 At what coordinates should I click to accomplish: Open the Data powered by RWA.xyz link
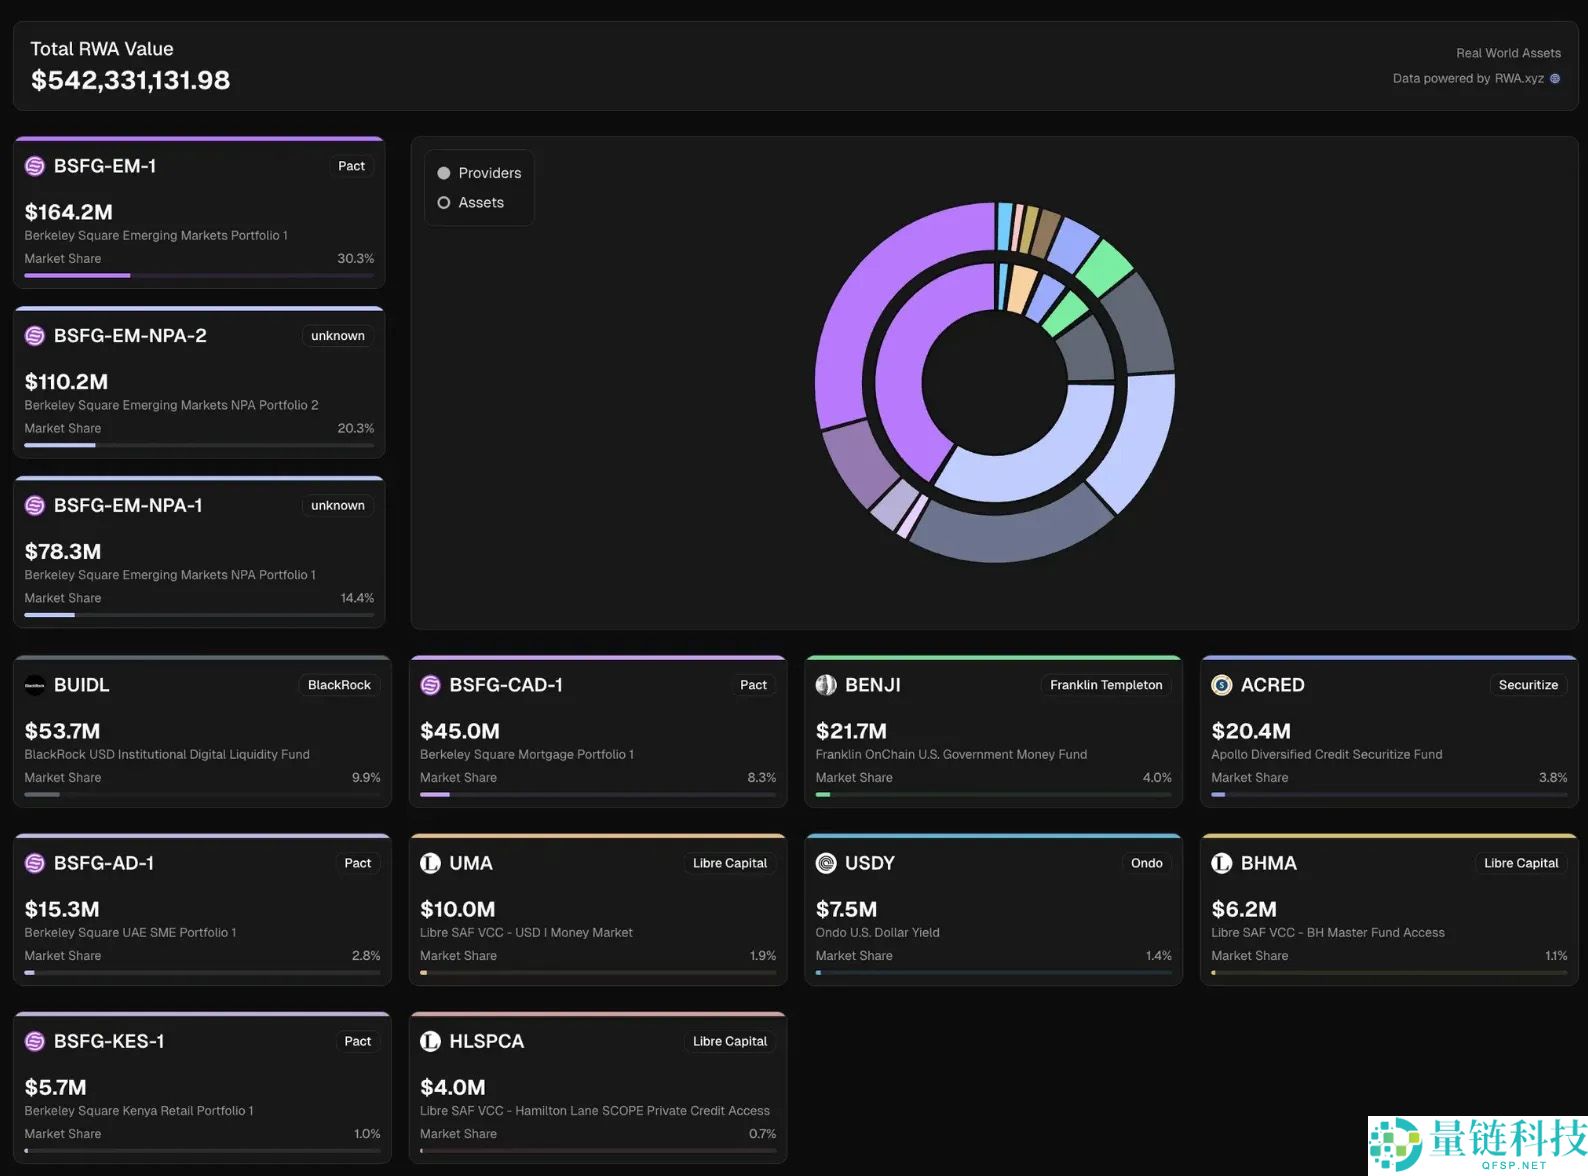1468,79
